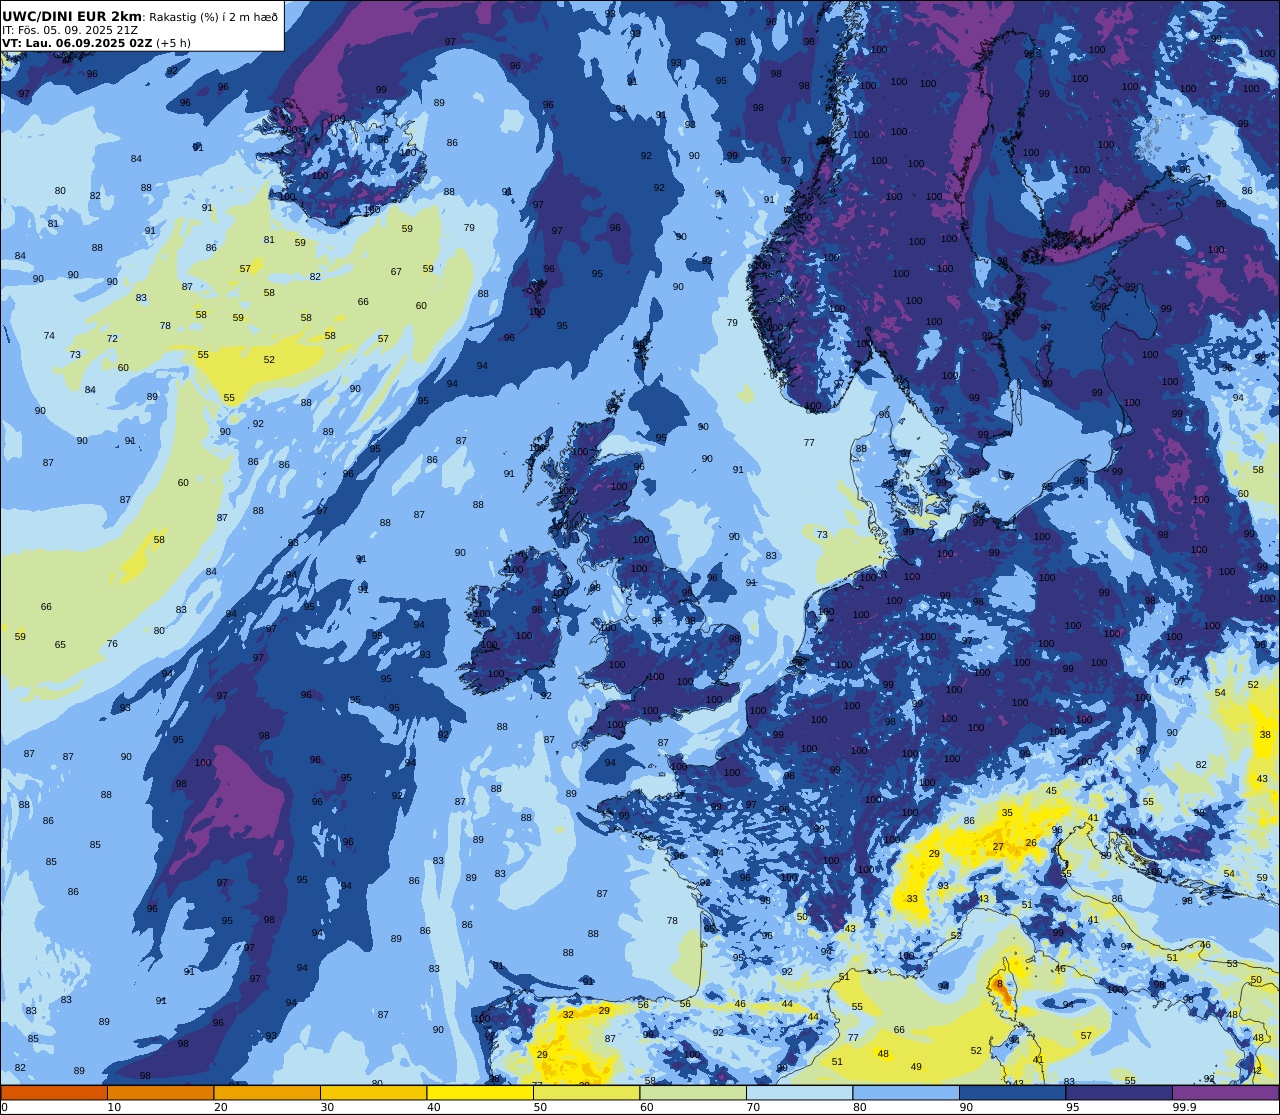1280x1115 pixels.
Task: Click the value 38 near the right map edge
Action: point(1265,734)
